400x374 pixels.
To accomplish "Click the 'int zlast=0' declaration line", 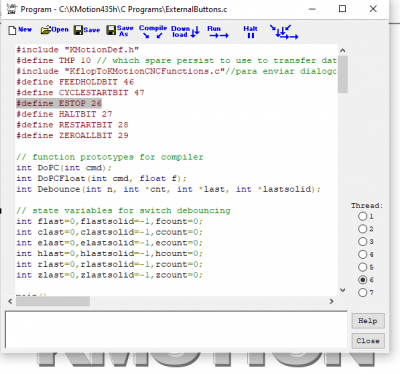I will point(109,275).
